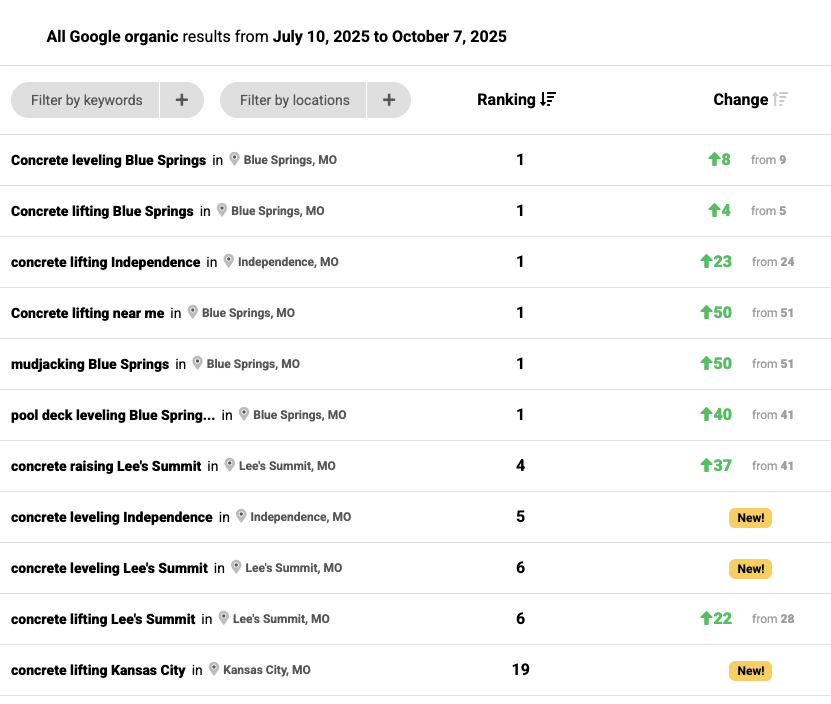Open the add location filter plus button

388,100
